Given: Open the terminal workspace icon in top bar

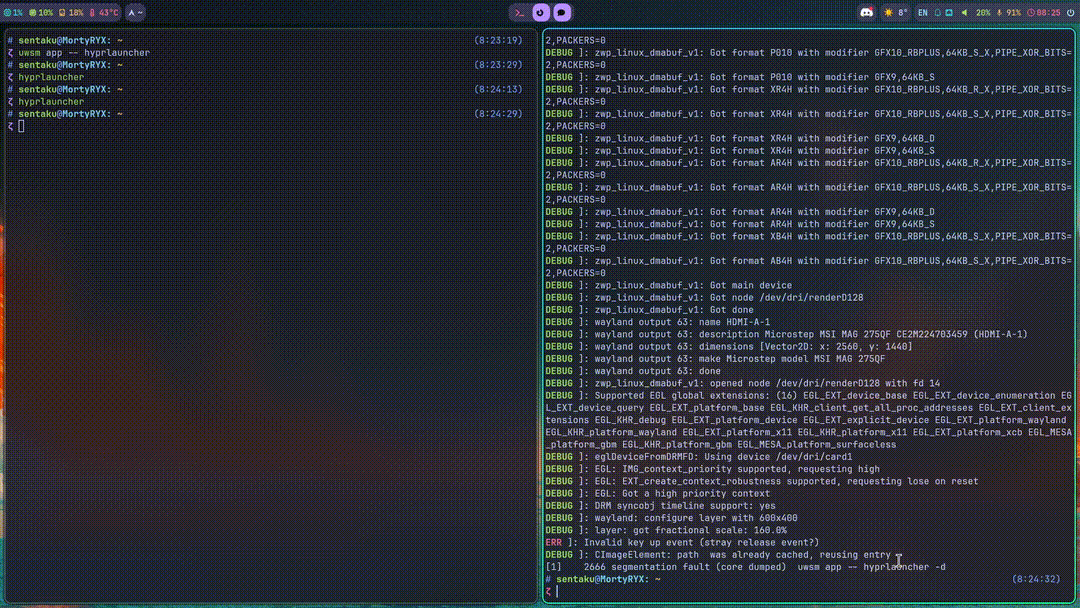Looking at the screenshot, I should (x=519, y=13).
